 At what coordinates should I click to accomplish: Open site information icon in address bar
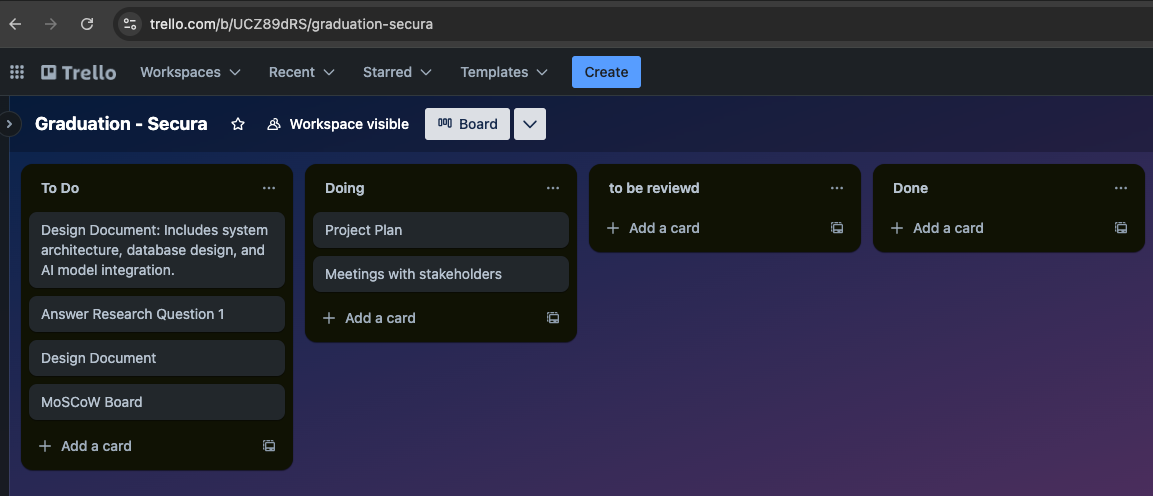pyautogui.click(x=129, y=24)
